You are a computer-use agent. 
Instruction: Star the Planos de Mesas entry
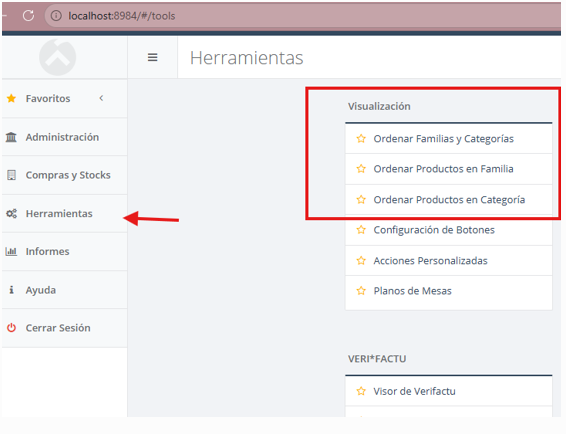[x=361, y=291]
